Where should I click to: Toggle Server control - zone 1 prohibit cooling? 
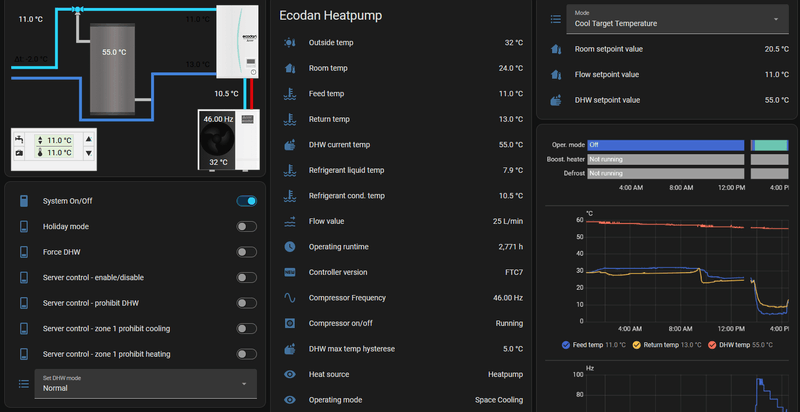(246, 329)
